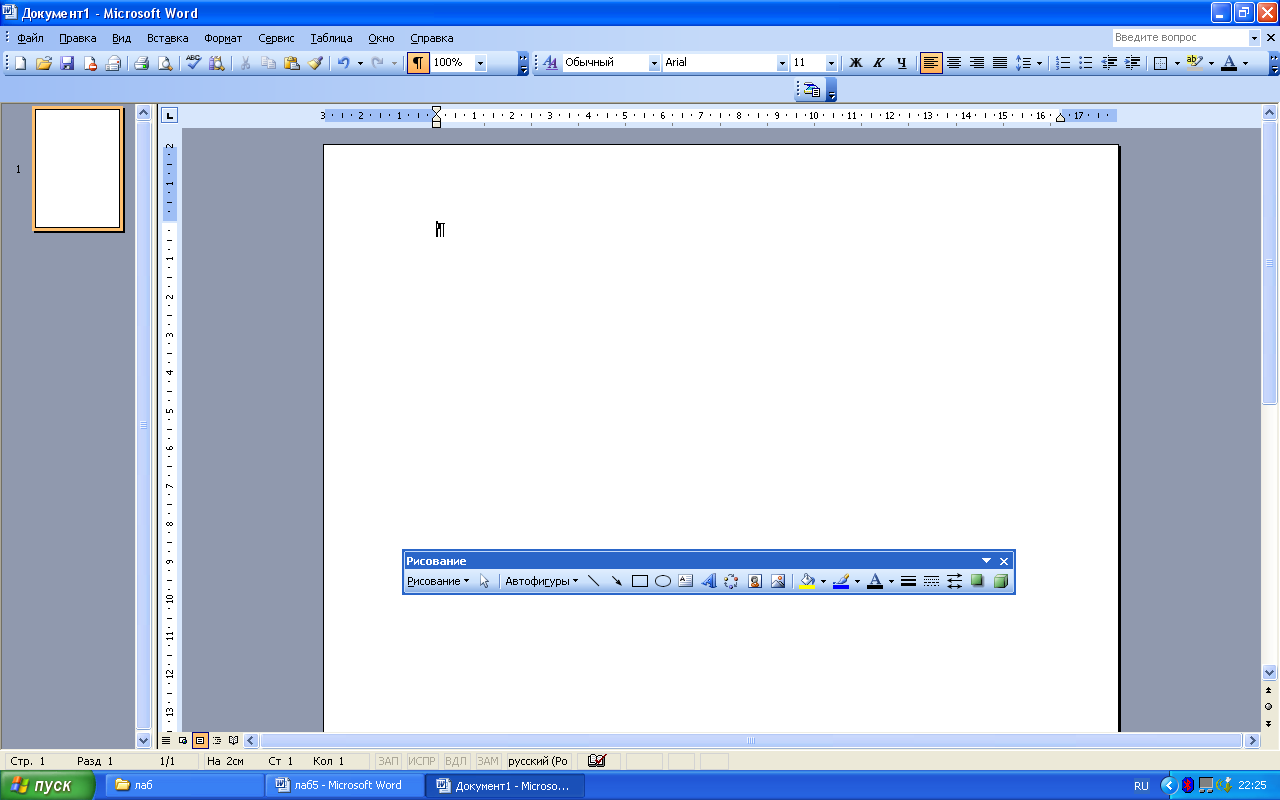Toggle ЗАМ overtype mode in status bar
The height and width of the screenshot is (800, 1280).
487,761
